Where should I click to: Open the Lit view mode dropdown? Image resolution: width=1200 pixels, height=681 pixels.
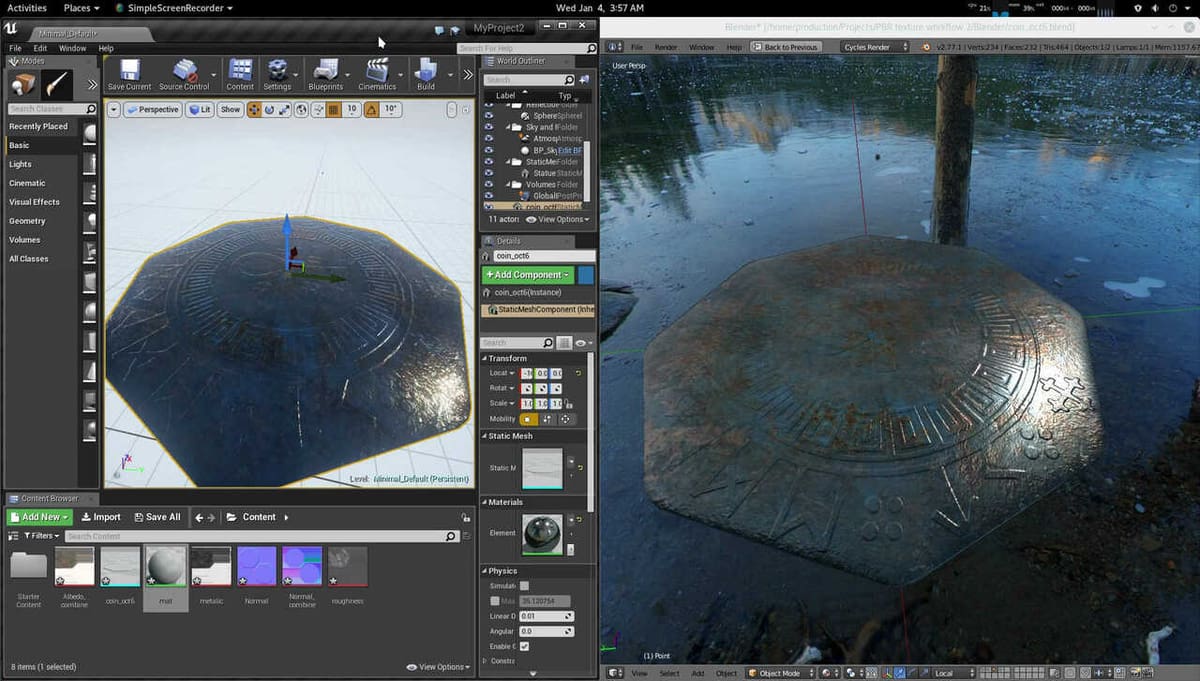[199, 109]
